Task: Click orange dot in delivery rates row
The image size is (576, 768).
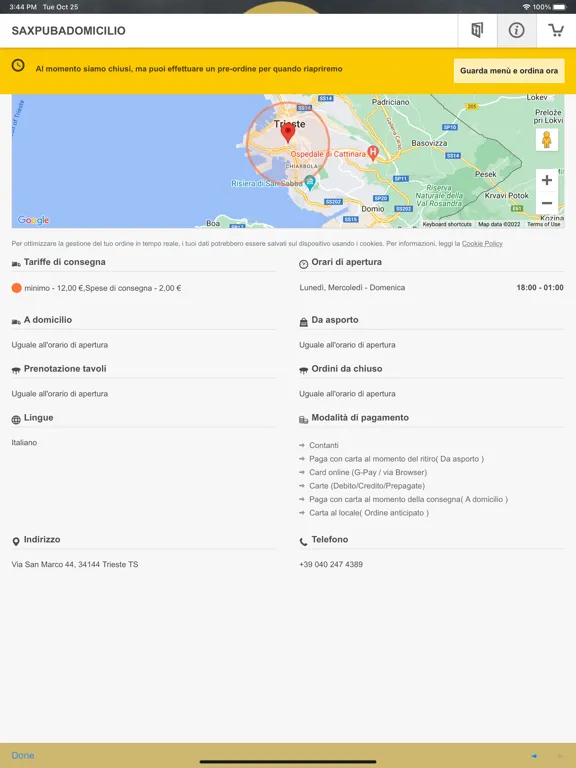Action: (17, 288)
